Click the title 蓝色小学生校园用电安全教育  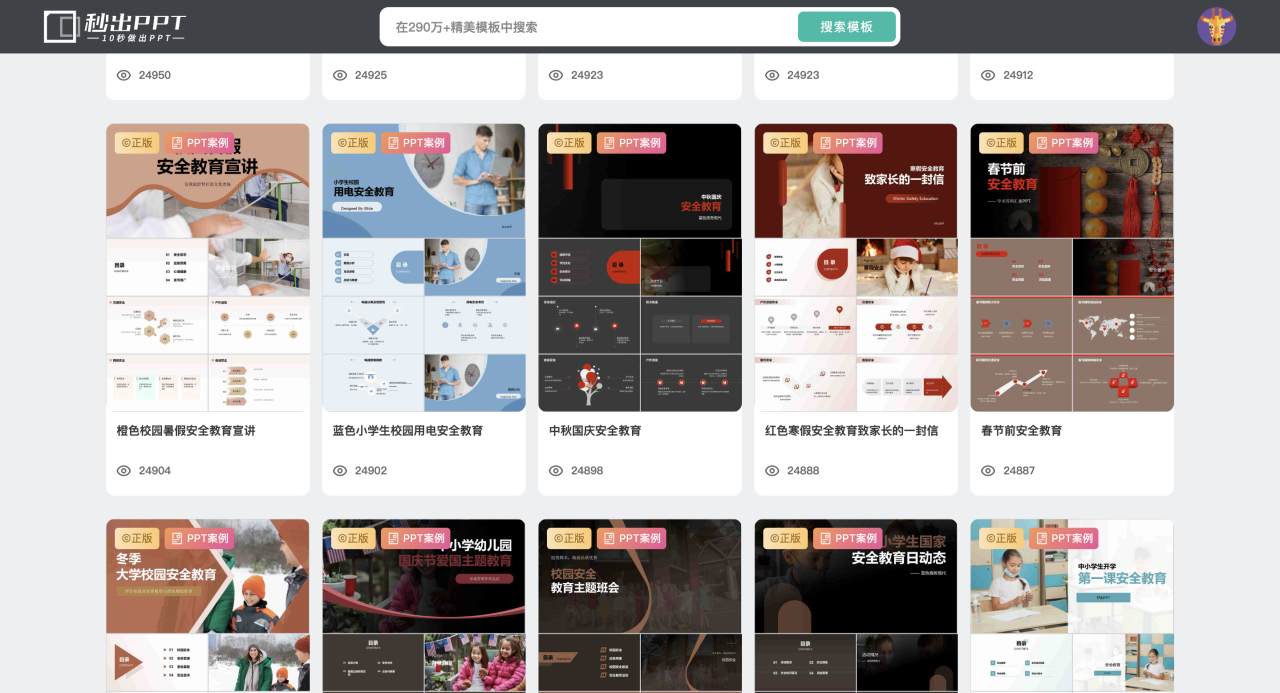[x=408, y=431]
